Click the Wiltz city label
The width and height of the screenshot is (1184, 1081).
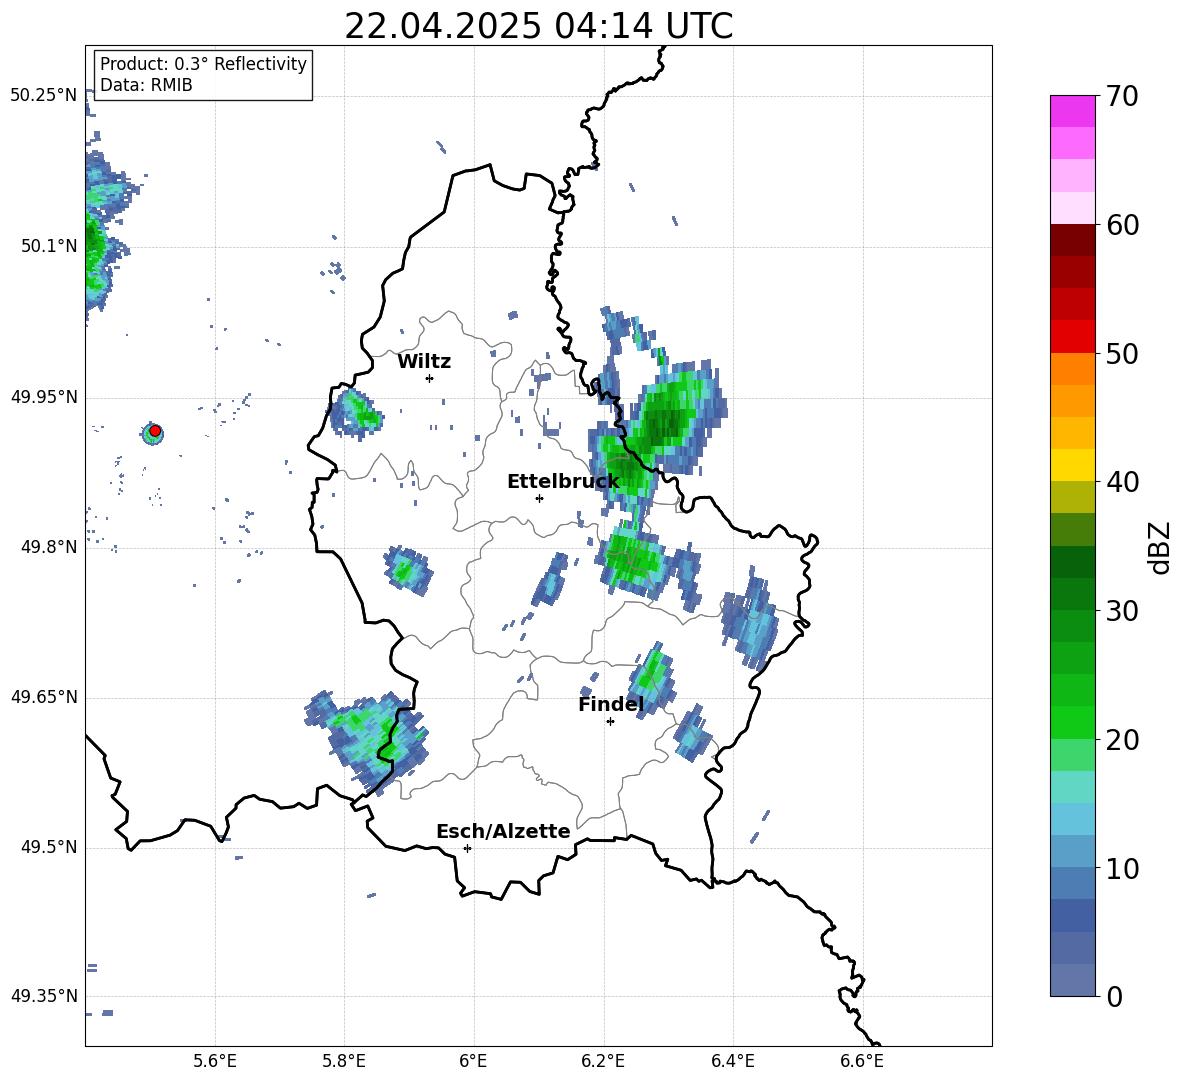click(424, 362)
